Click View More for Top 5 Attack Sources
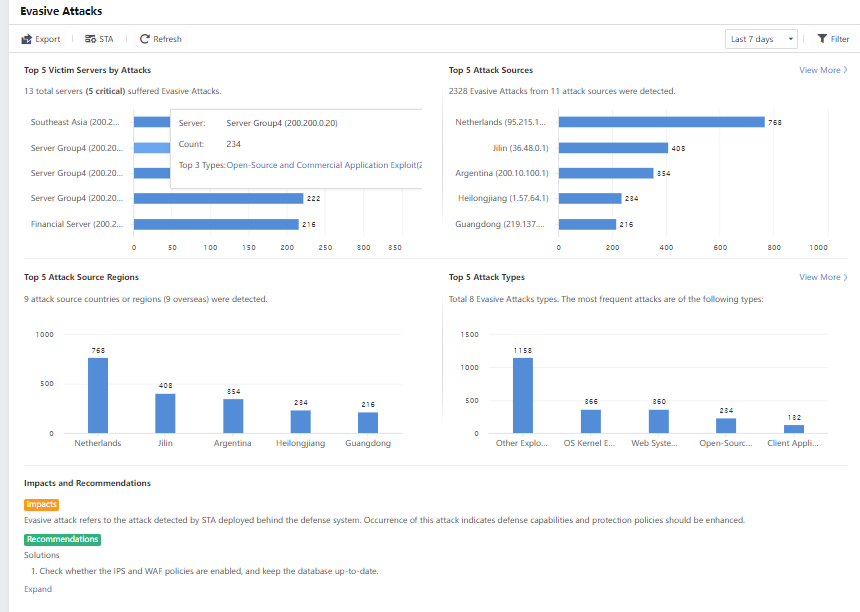Image resolution: width=860 pixels, height=612 pixels. tap(823, 70)
